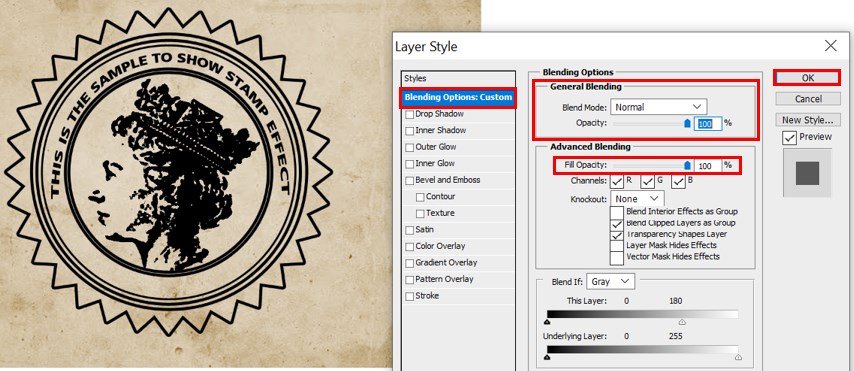This screenshot has width=854, height=371.
Task: Click This Layer black point handle
Action: [547, 323]
